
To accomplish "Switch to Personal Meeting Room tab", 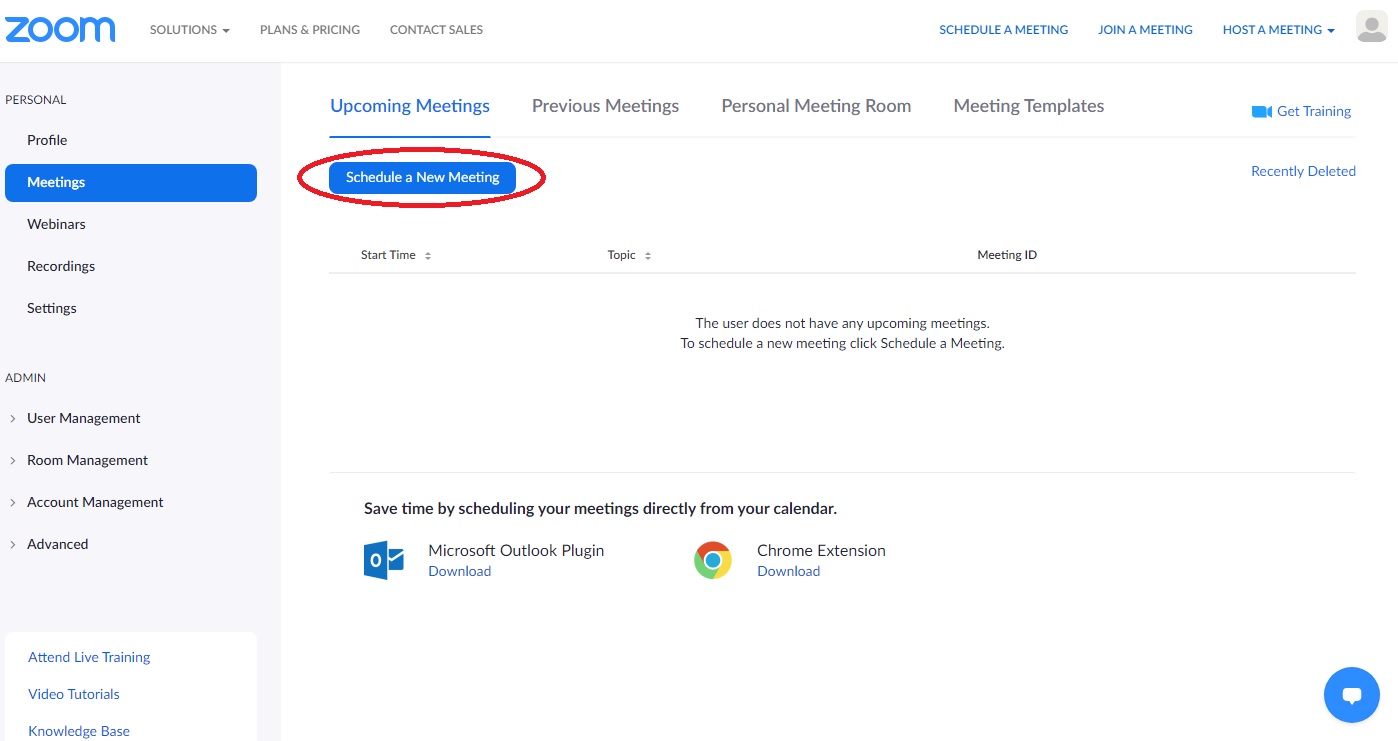I will point(816,106).
